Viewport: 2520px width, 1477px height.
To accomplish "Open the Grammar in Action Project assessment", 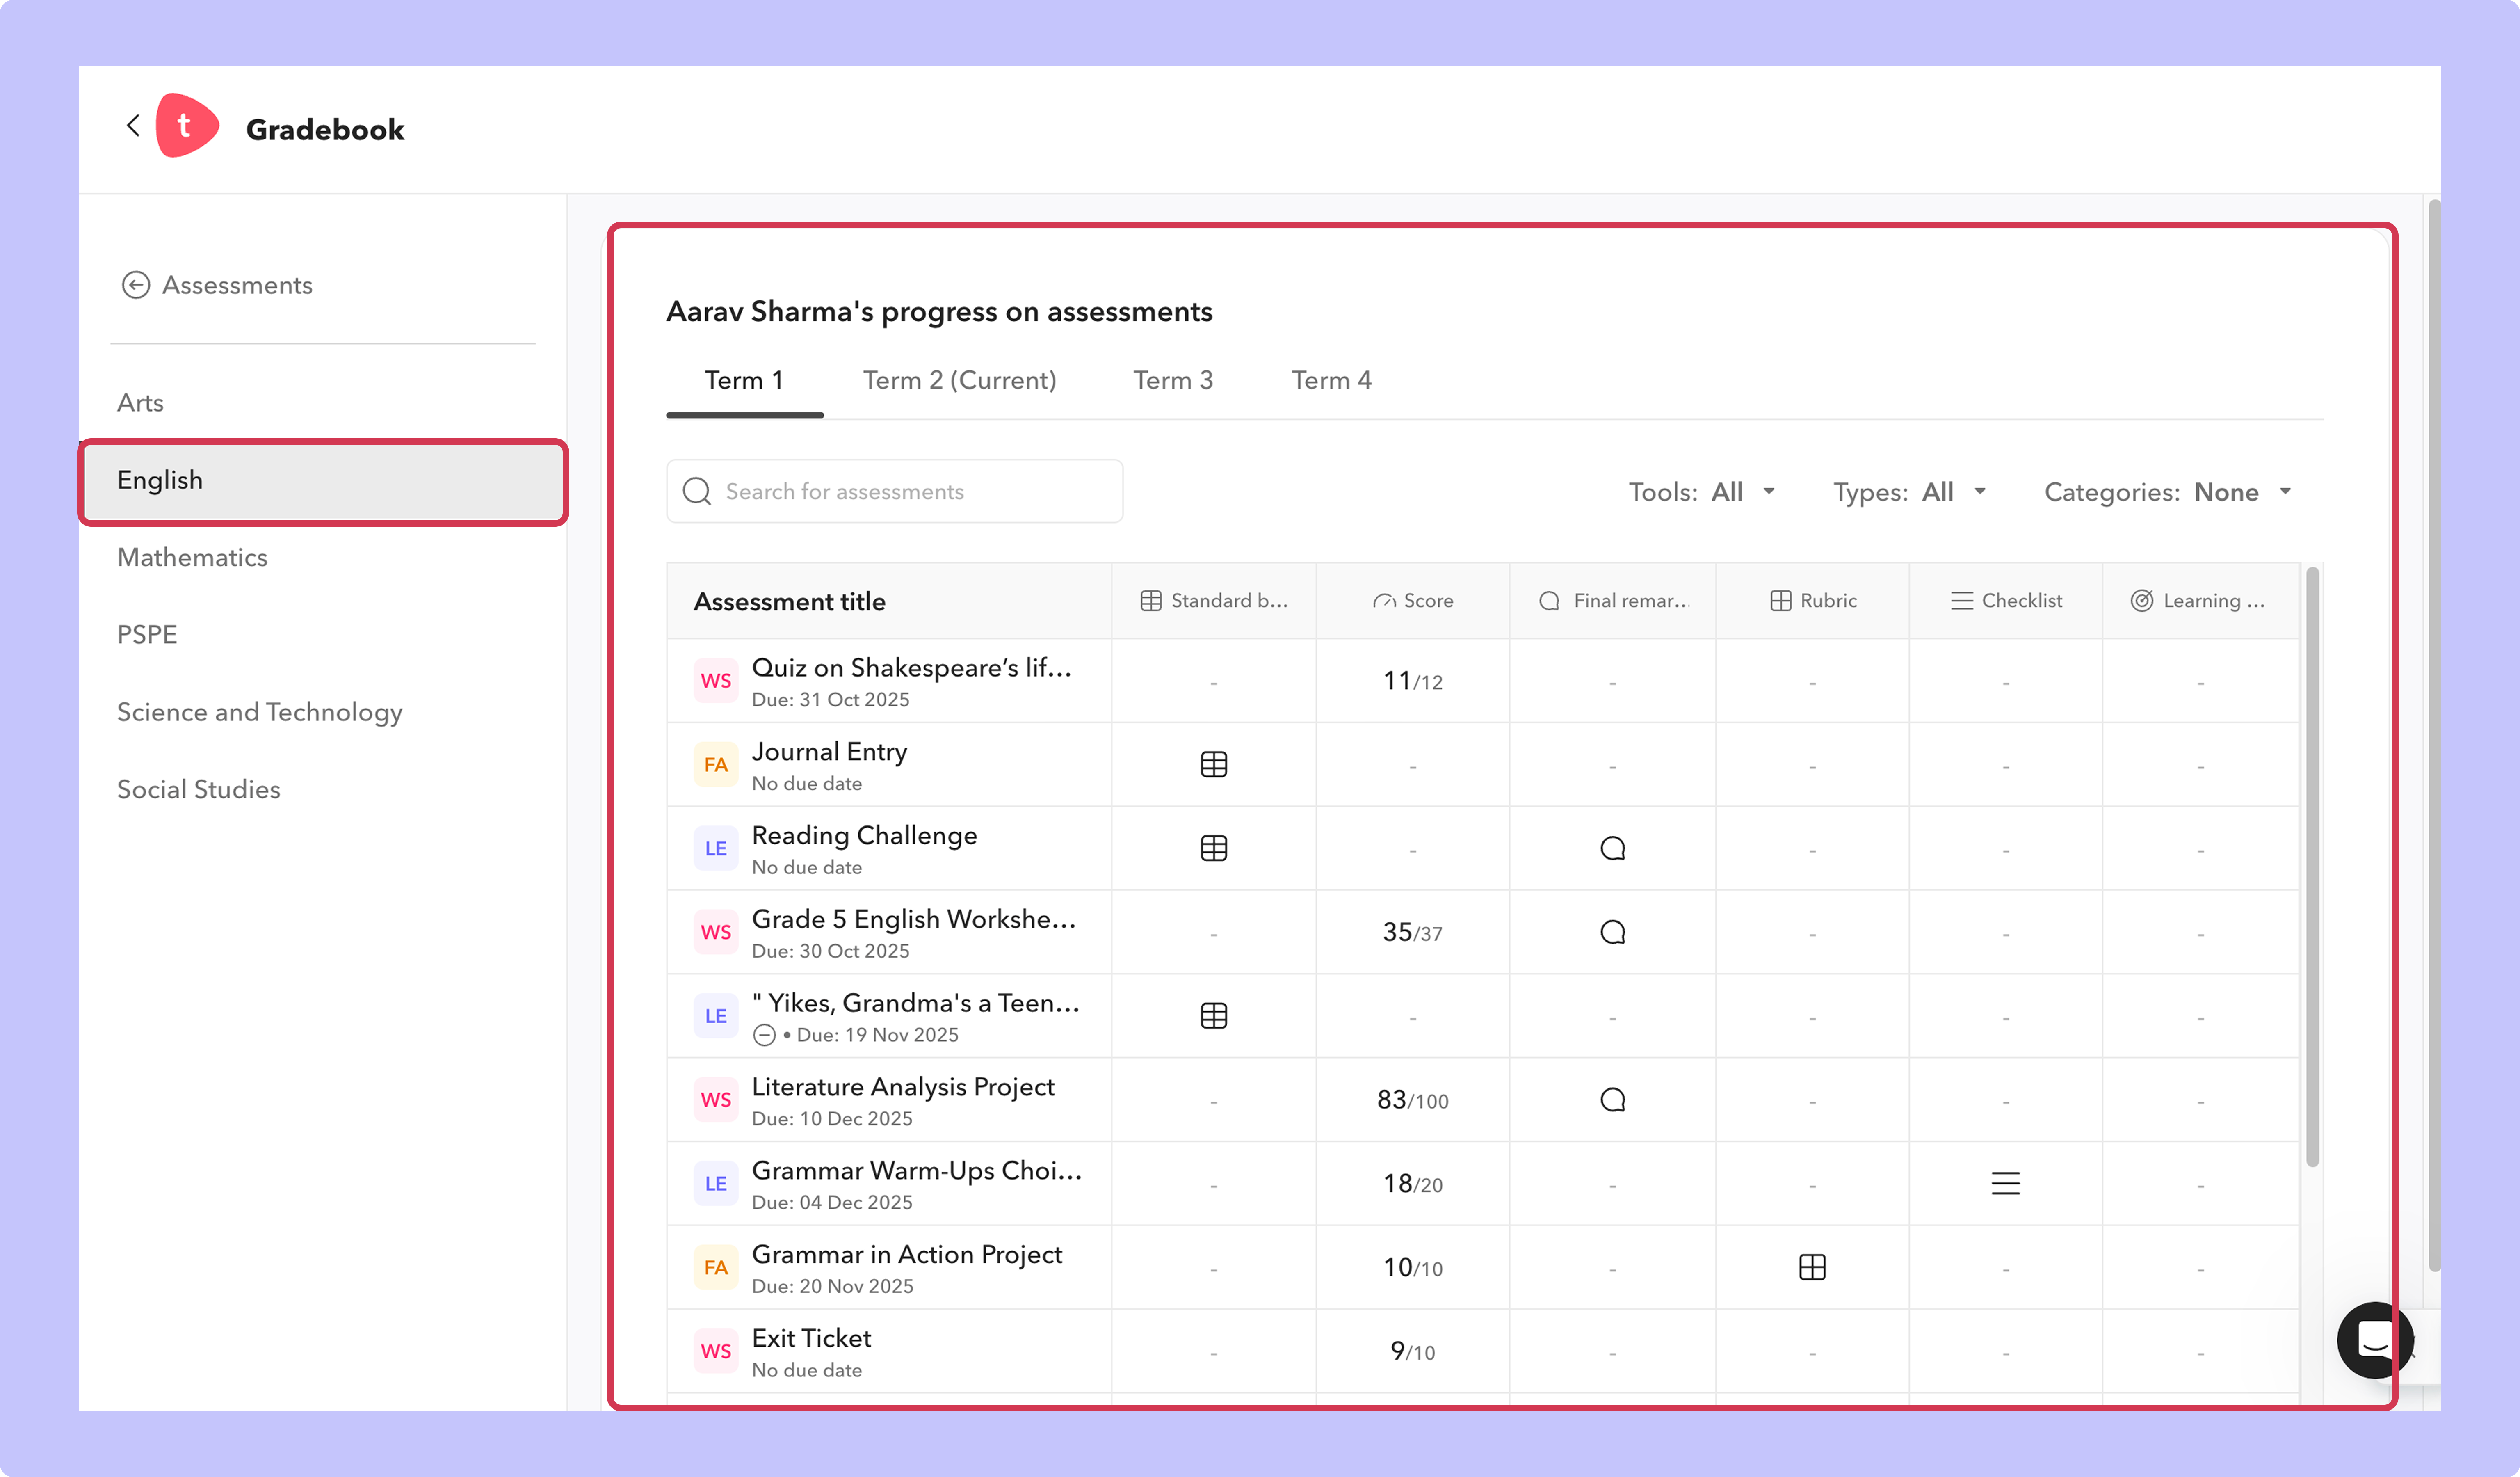I will point(907,1255).
